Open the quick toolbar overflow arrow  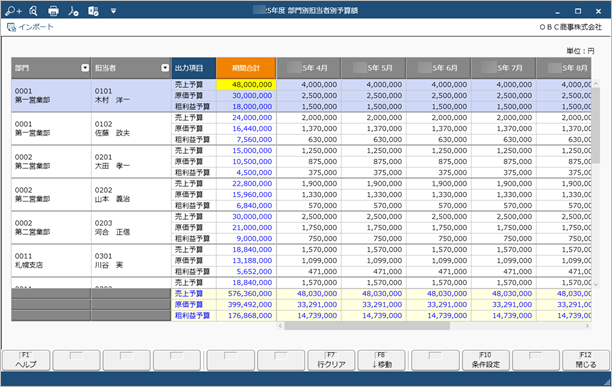[113, 11]
